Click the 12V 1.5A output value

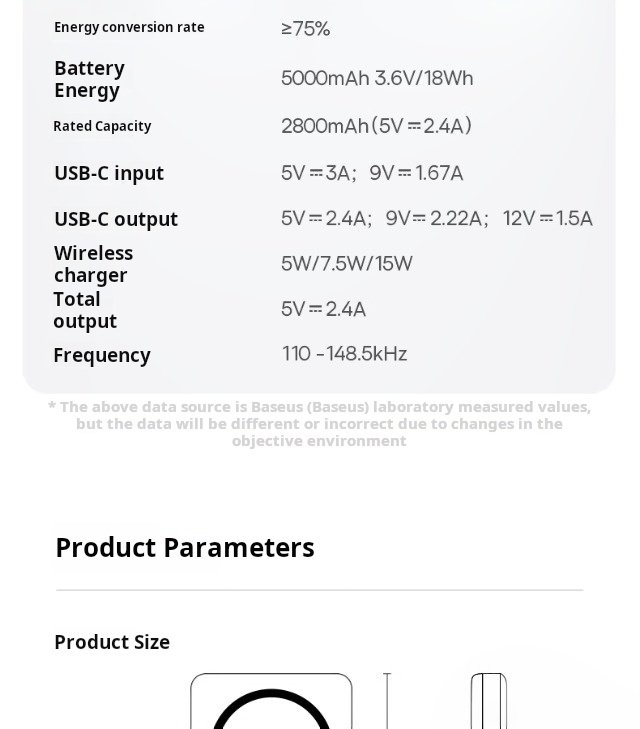point(548,219)
